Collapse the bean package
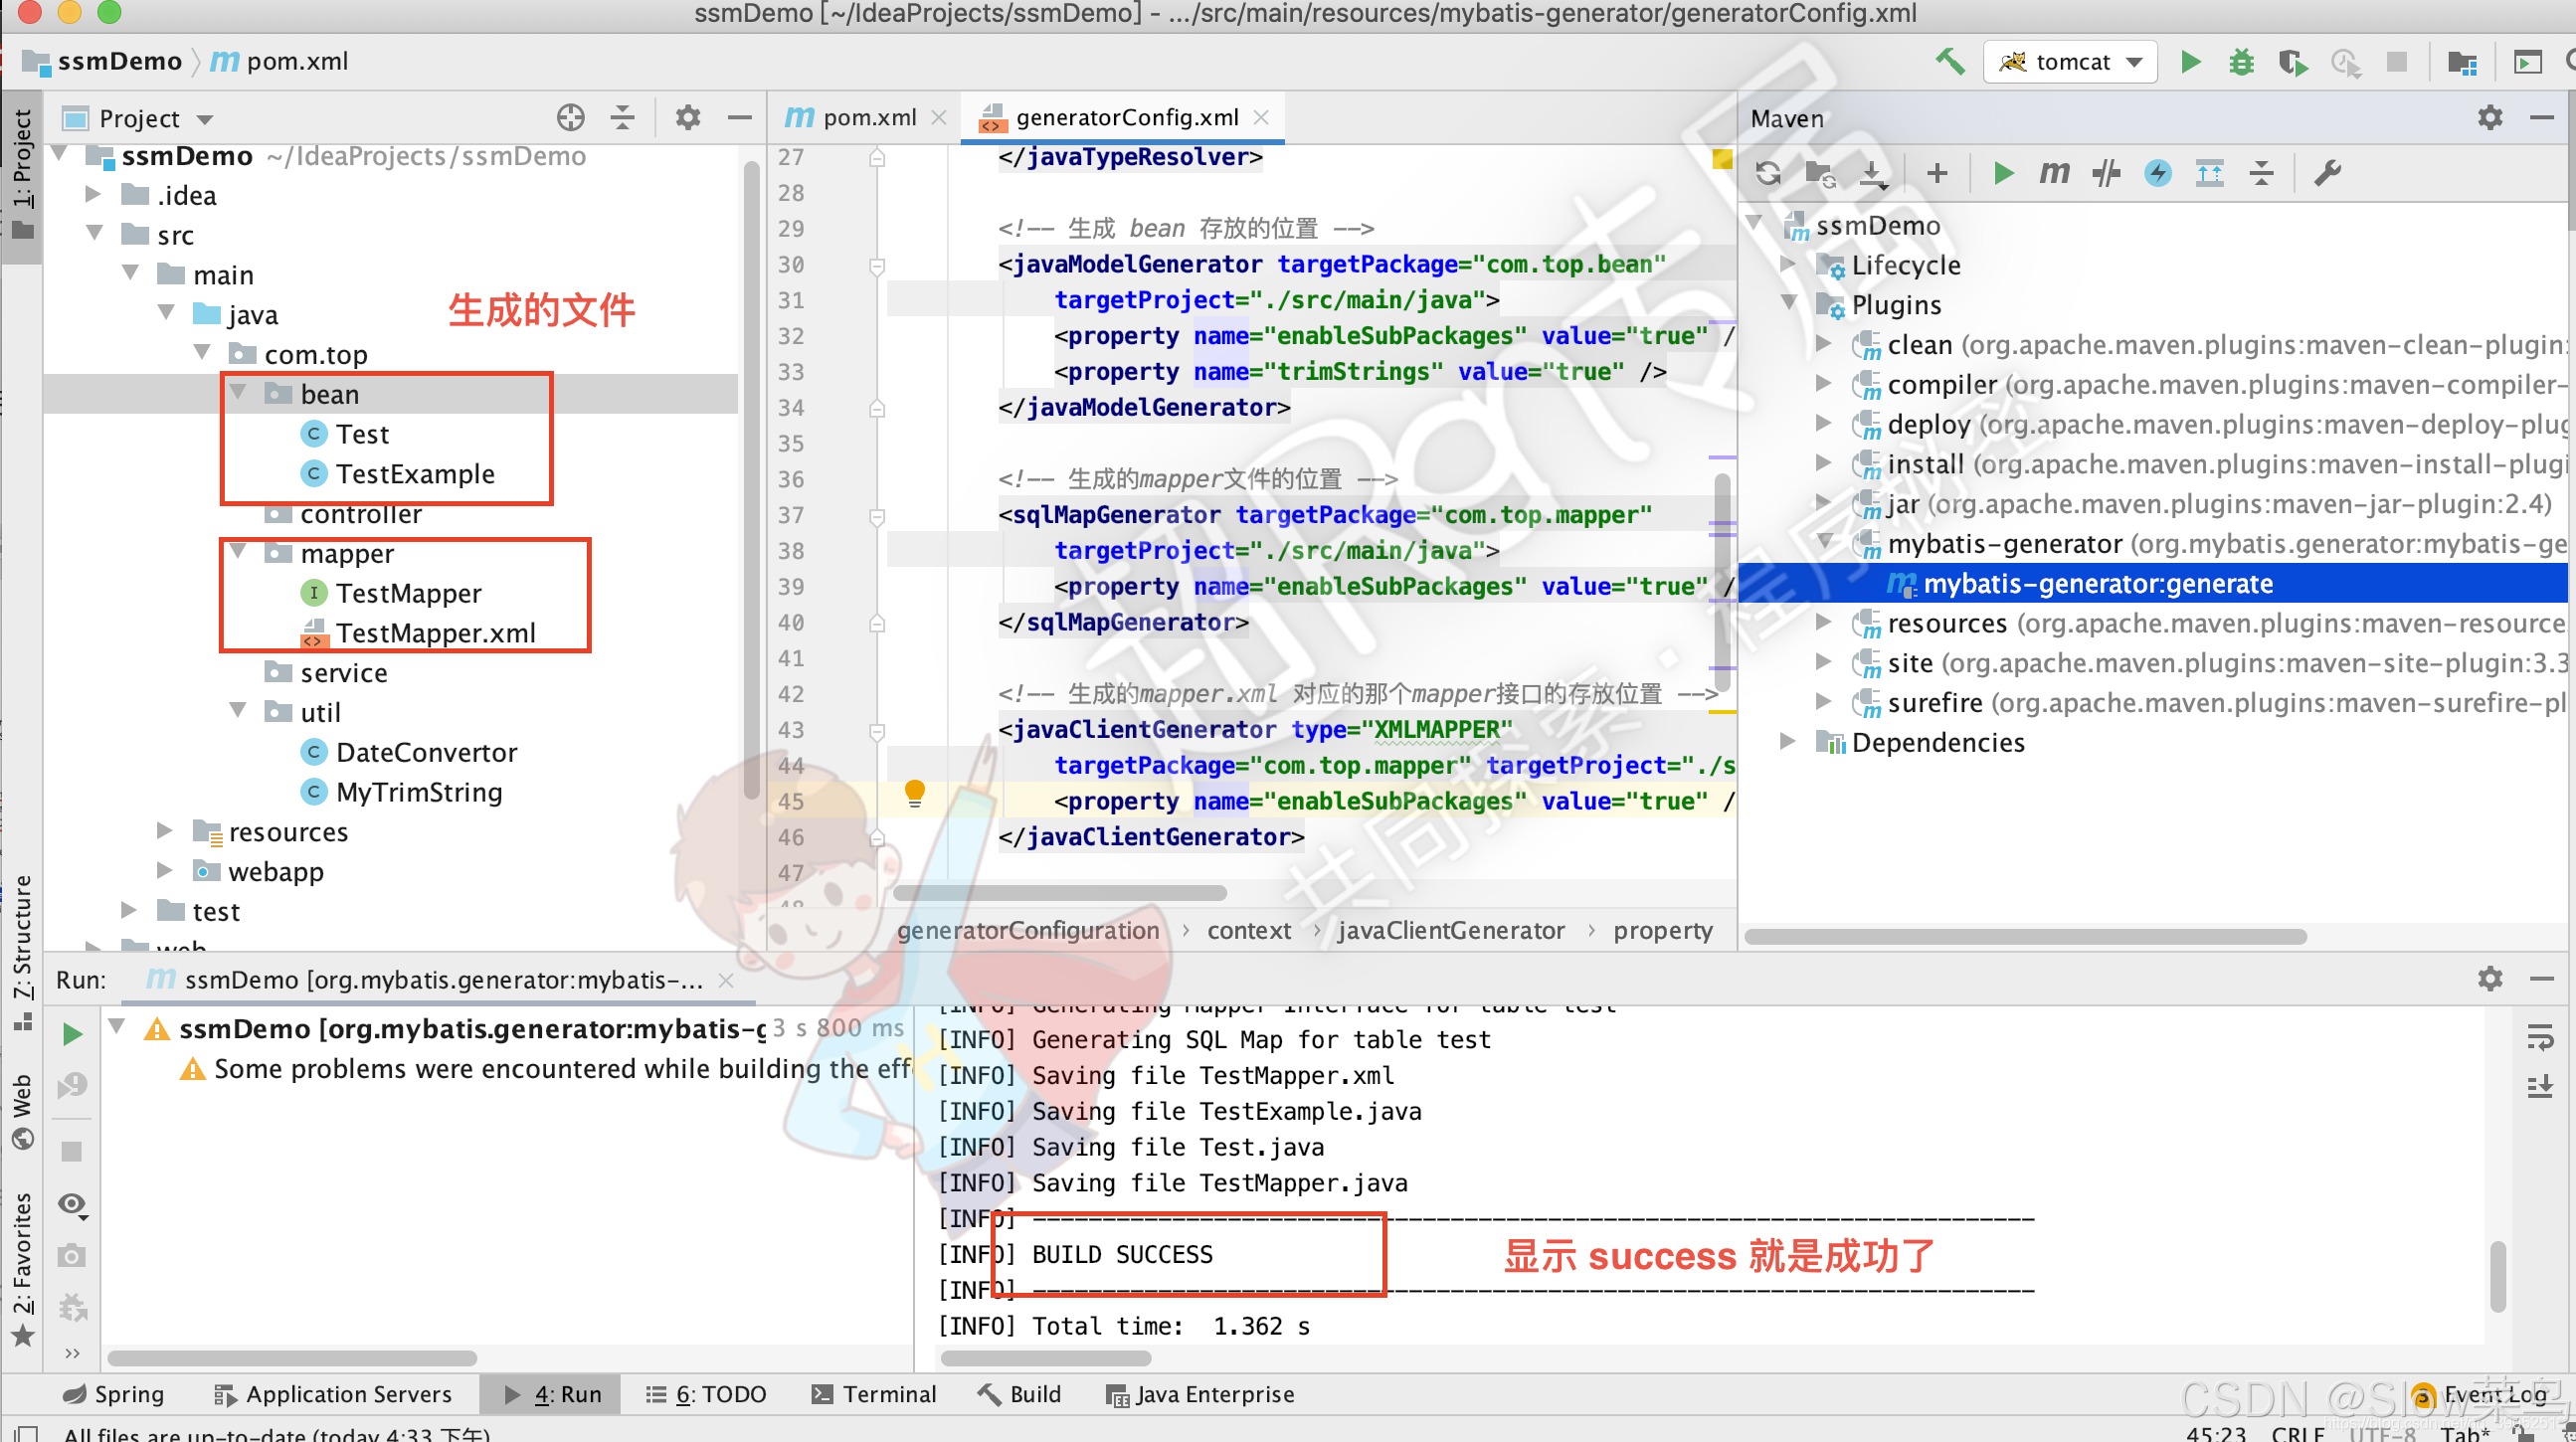 click(238, 392)
